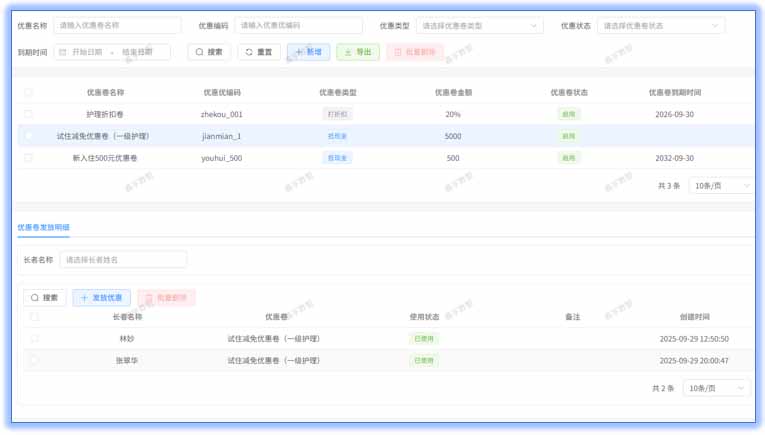Image resolution: width=765 pixels, height=435 pixels.
Task: Open the 优惠类型 dropdown
Action: pos(479,26)
